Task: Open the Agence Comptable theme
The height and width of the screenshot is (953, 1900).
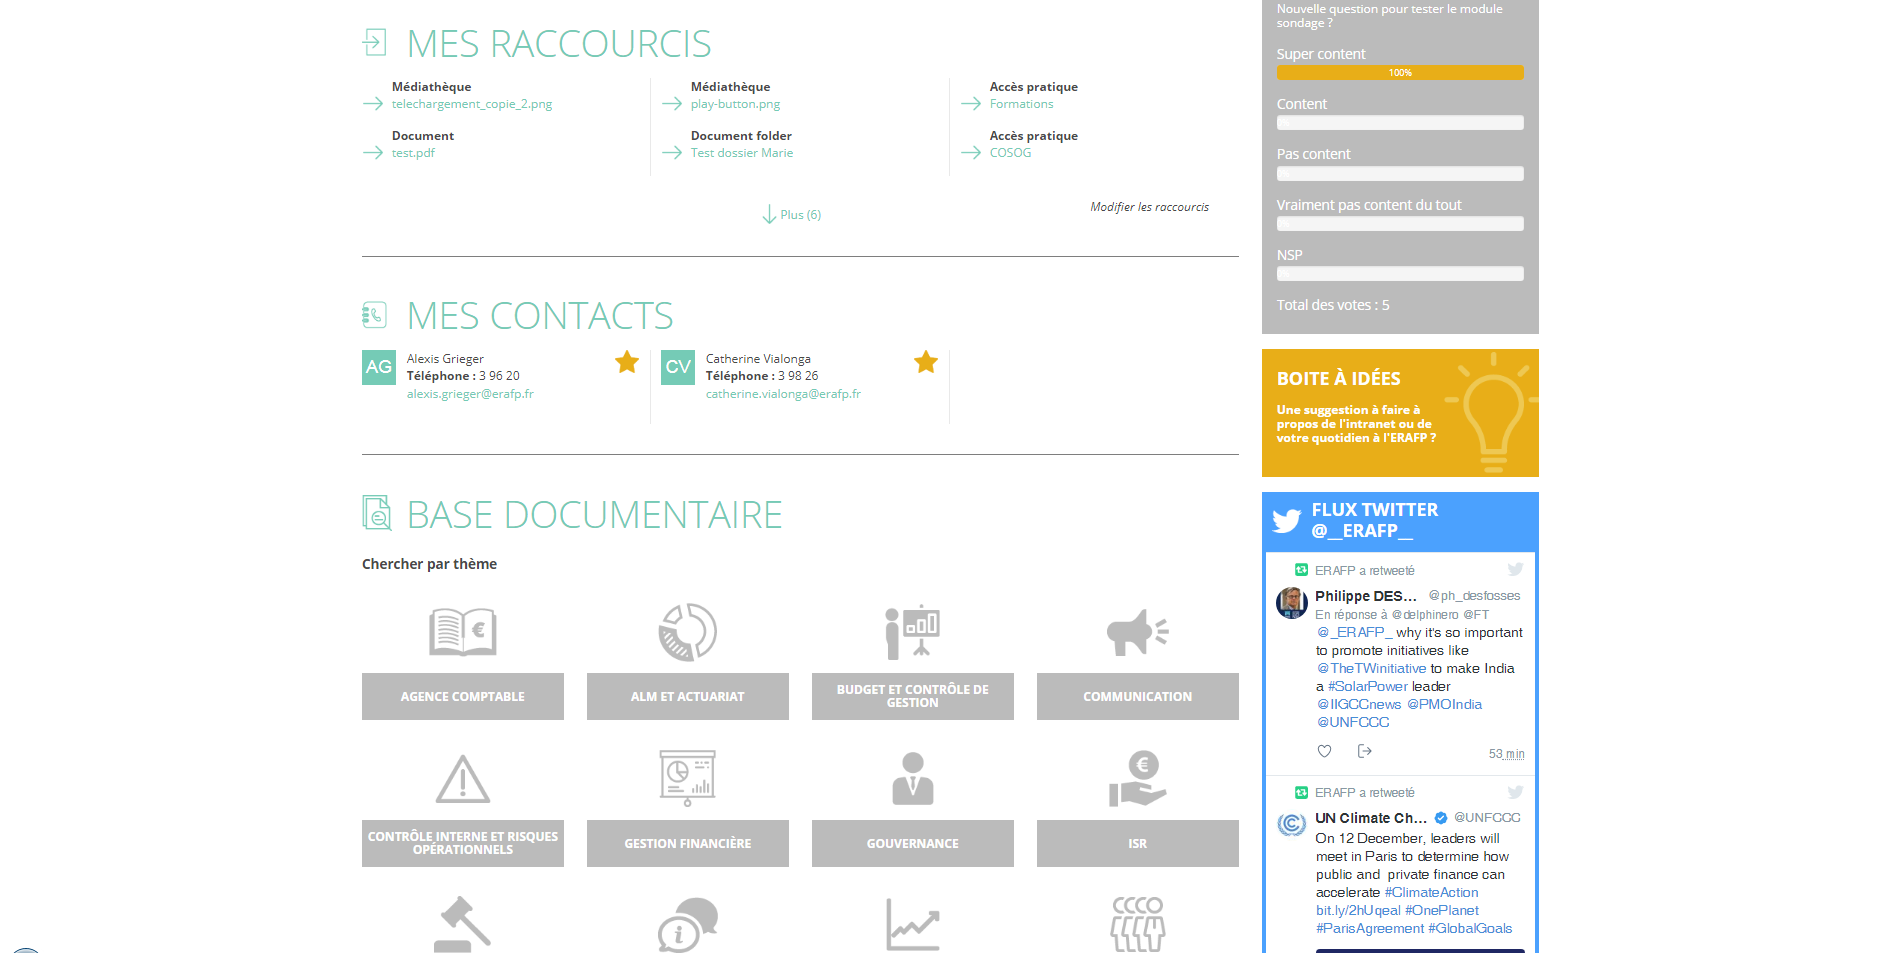Action: tap(463, 696)
